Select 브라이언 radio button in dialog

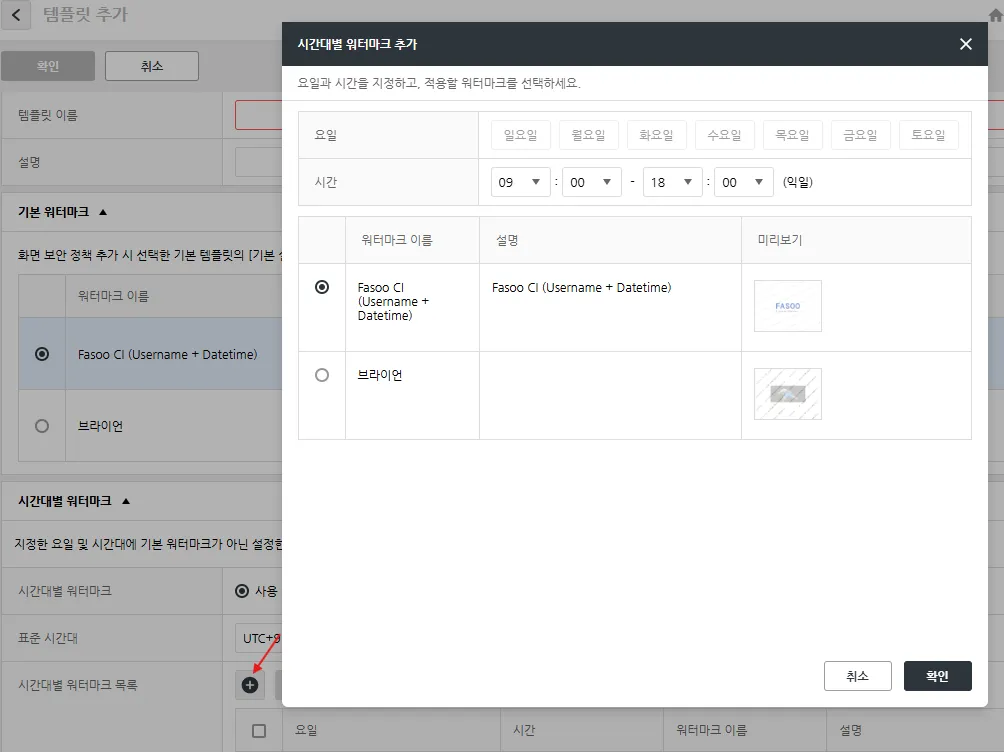[322, 375]
